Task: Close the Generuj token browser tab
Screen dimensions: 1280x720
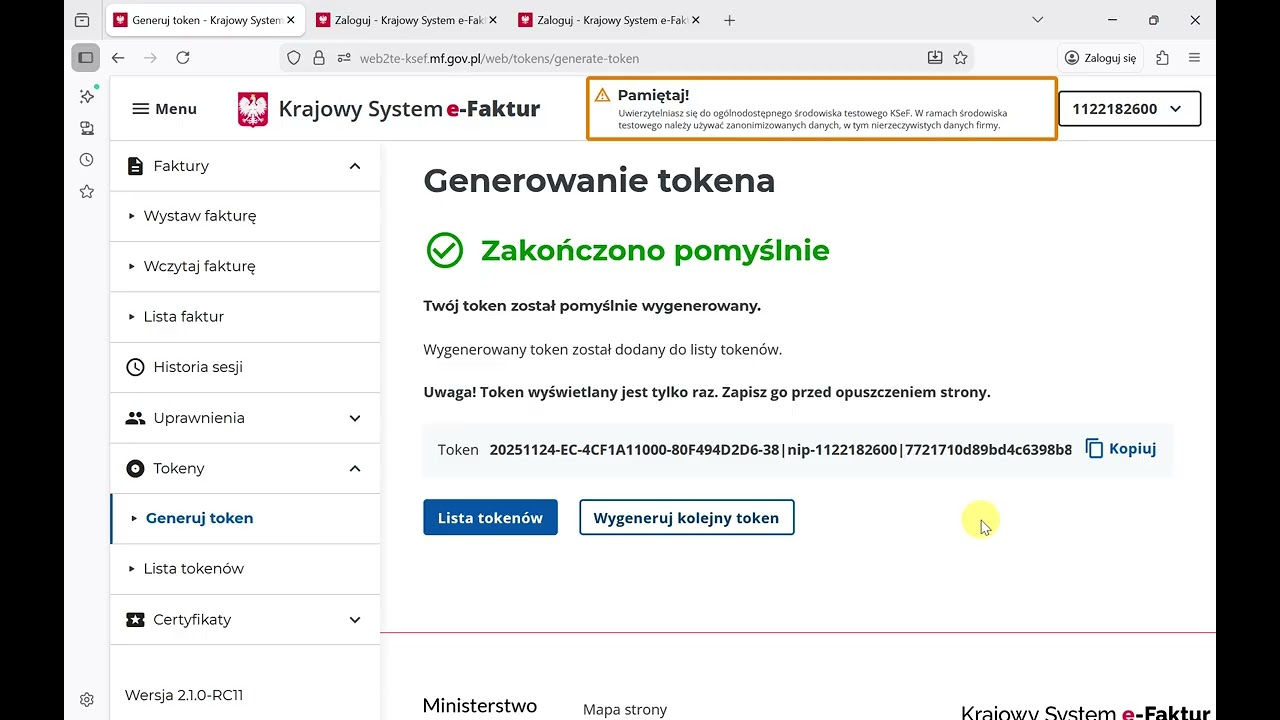Action: [290, 20]
